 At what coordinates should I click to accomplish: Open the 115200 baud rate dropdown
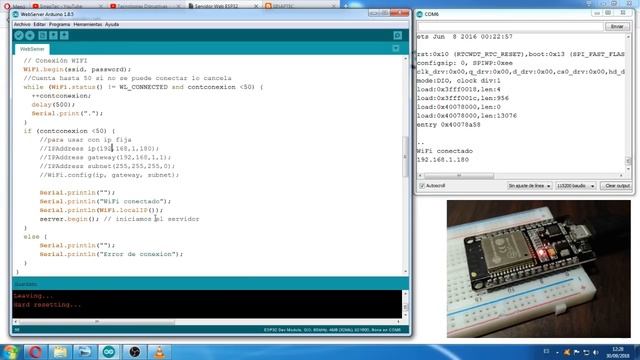coord(576,186)
